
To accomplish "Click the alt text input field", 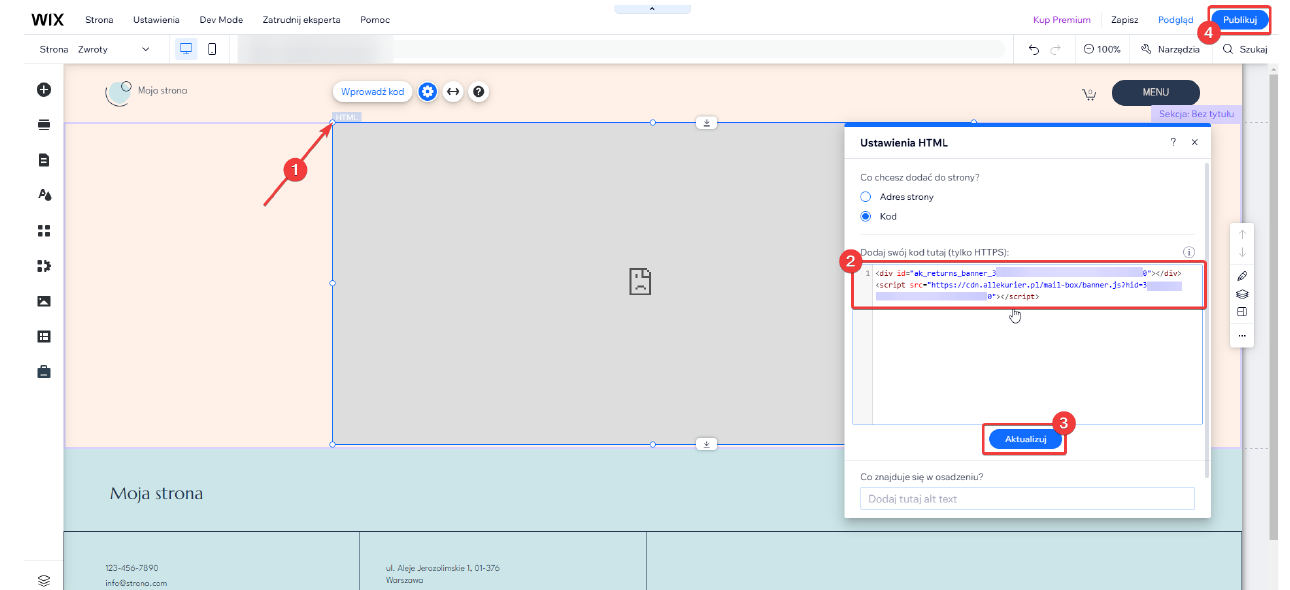I will (x=1027, y=499).
